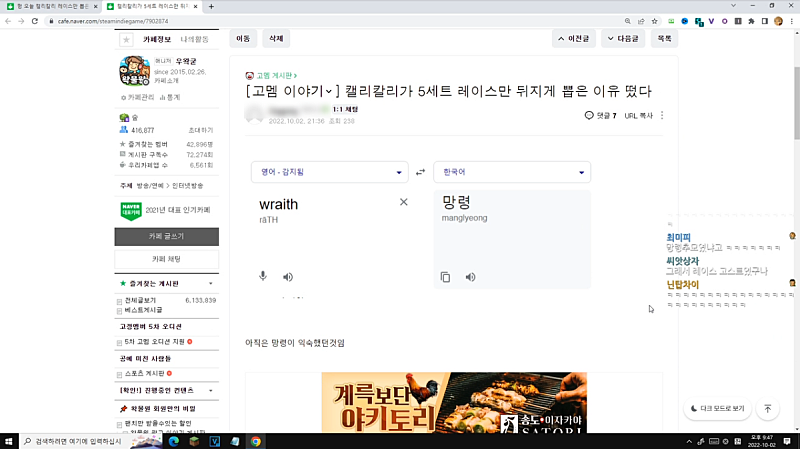Click the 카페소개 link
The image size is (800, 449).
[167, 81]
